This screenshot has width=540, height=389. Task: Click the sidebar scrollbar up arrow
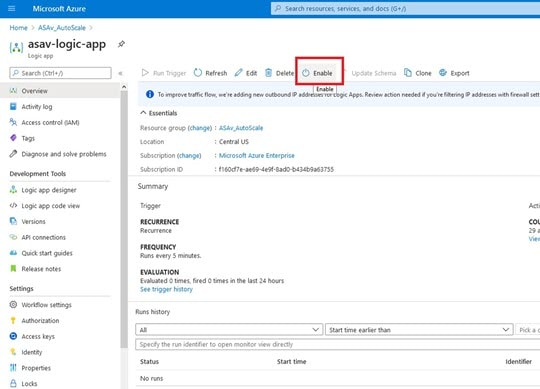[x=124, y=87]
